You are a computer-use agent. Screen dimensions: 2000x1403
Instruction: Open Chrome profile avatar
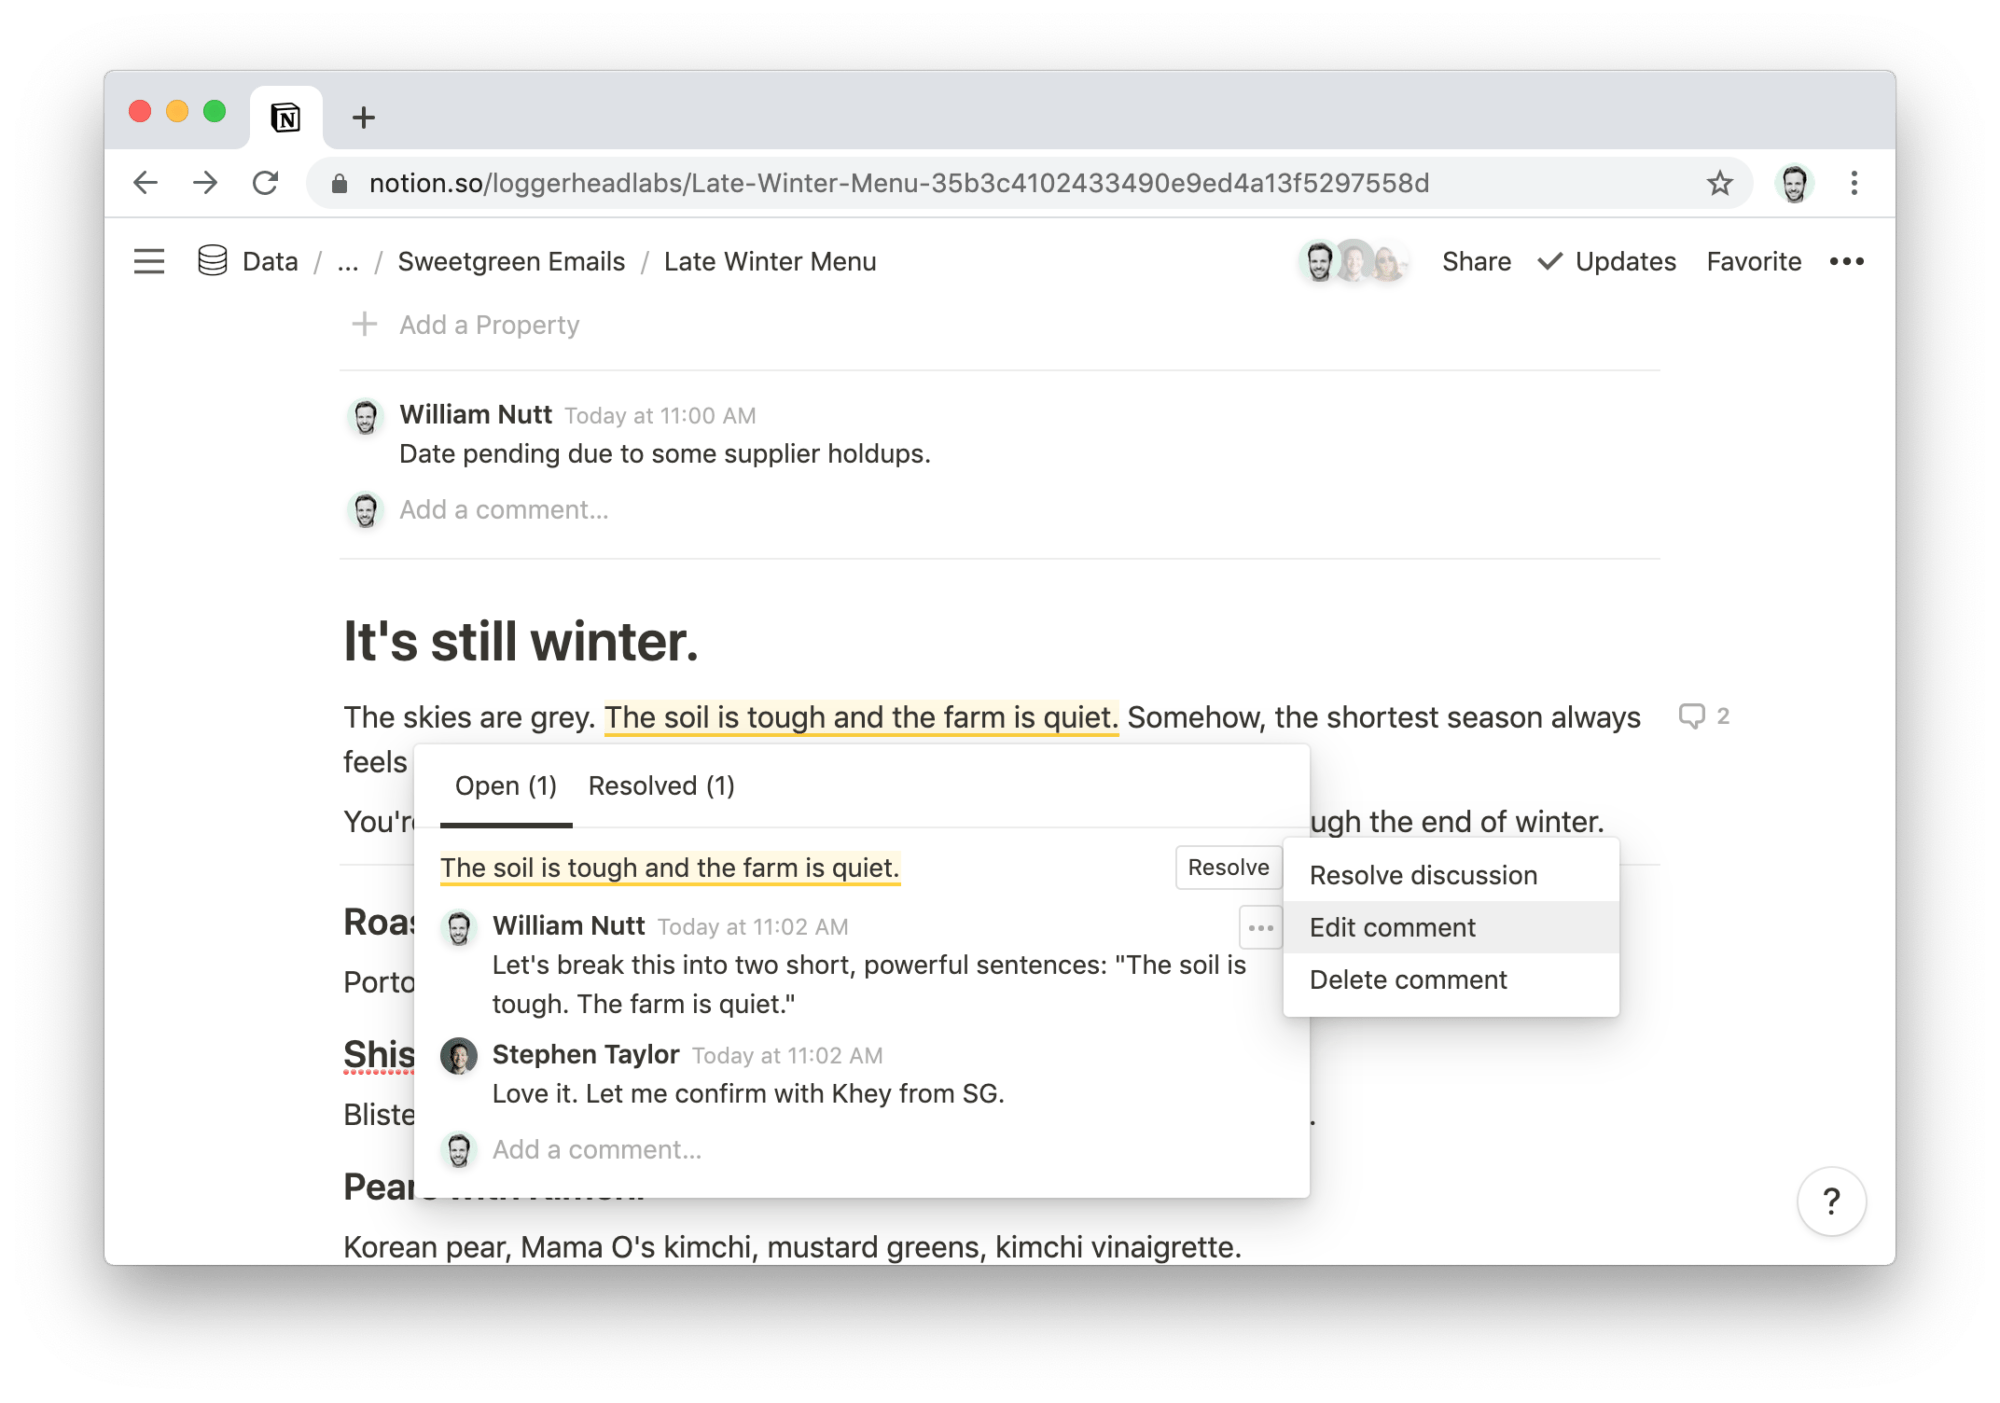pos(1794,183)
